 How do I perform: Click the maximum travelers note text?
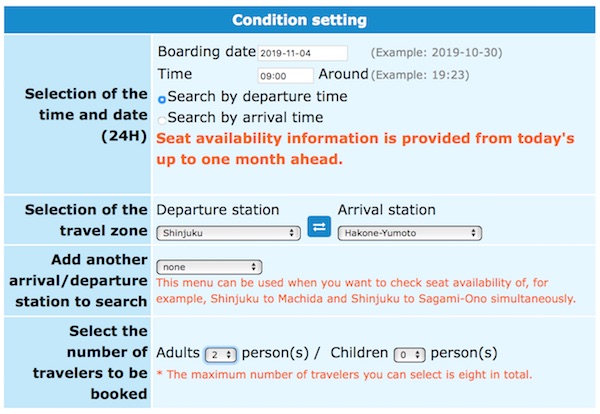point(345,375)
